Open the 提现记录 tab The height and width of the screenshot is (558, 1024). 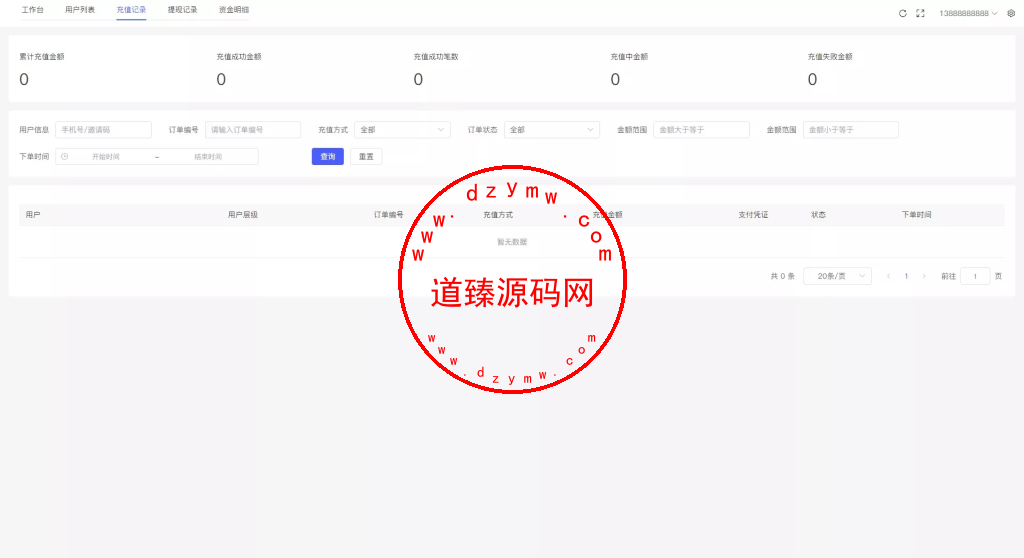coord(182,10)
